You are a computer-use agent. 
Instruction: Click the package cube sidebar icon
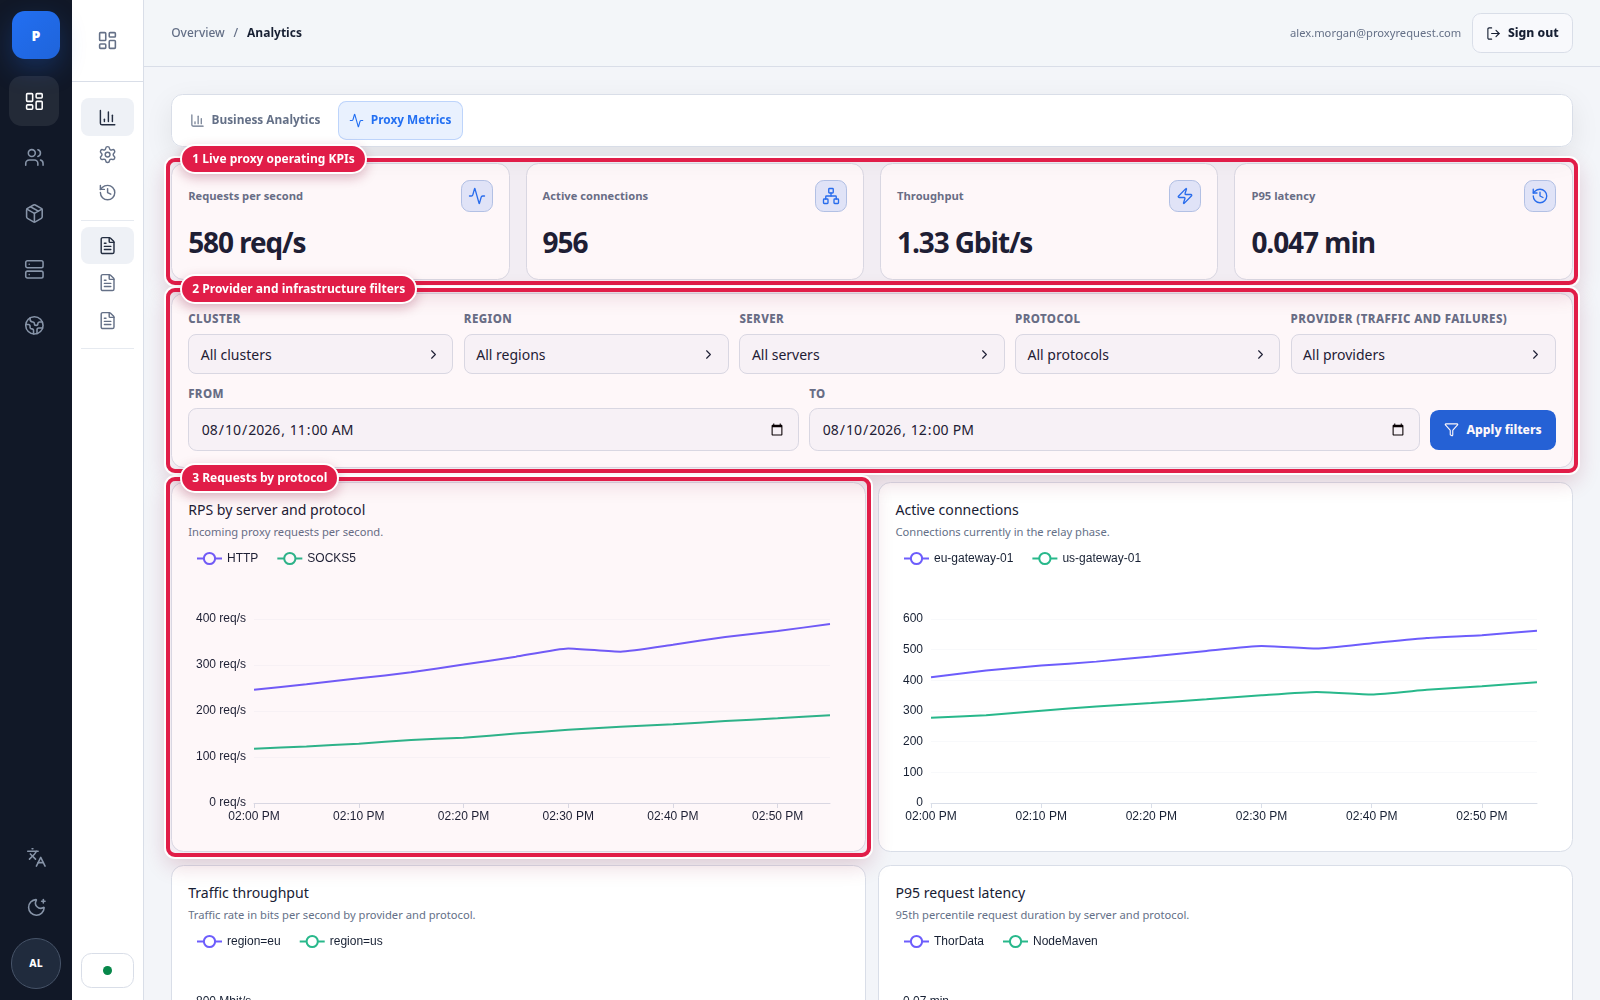coord(35,213)
